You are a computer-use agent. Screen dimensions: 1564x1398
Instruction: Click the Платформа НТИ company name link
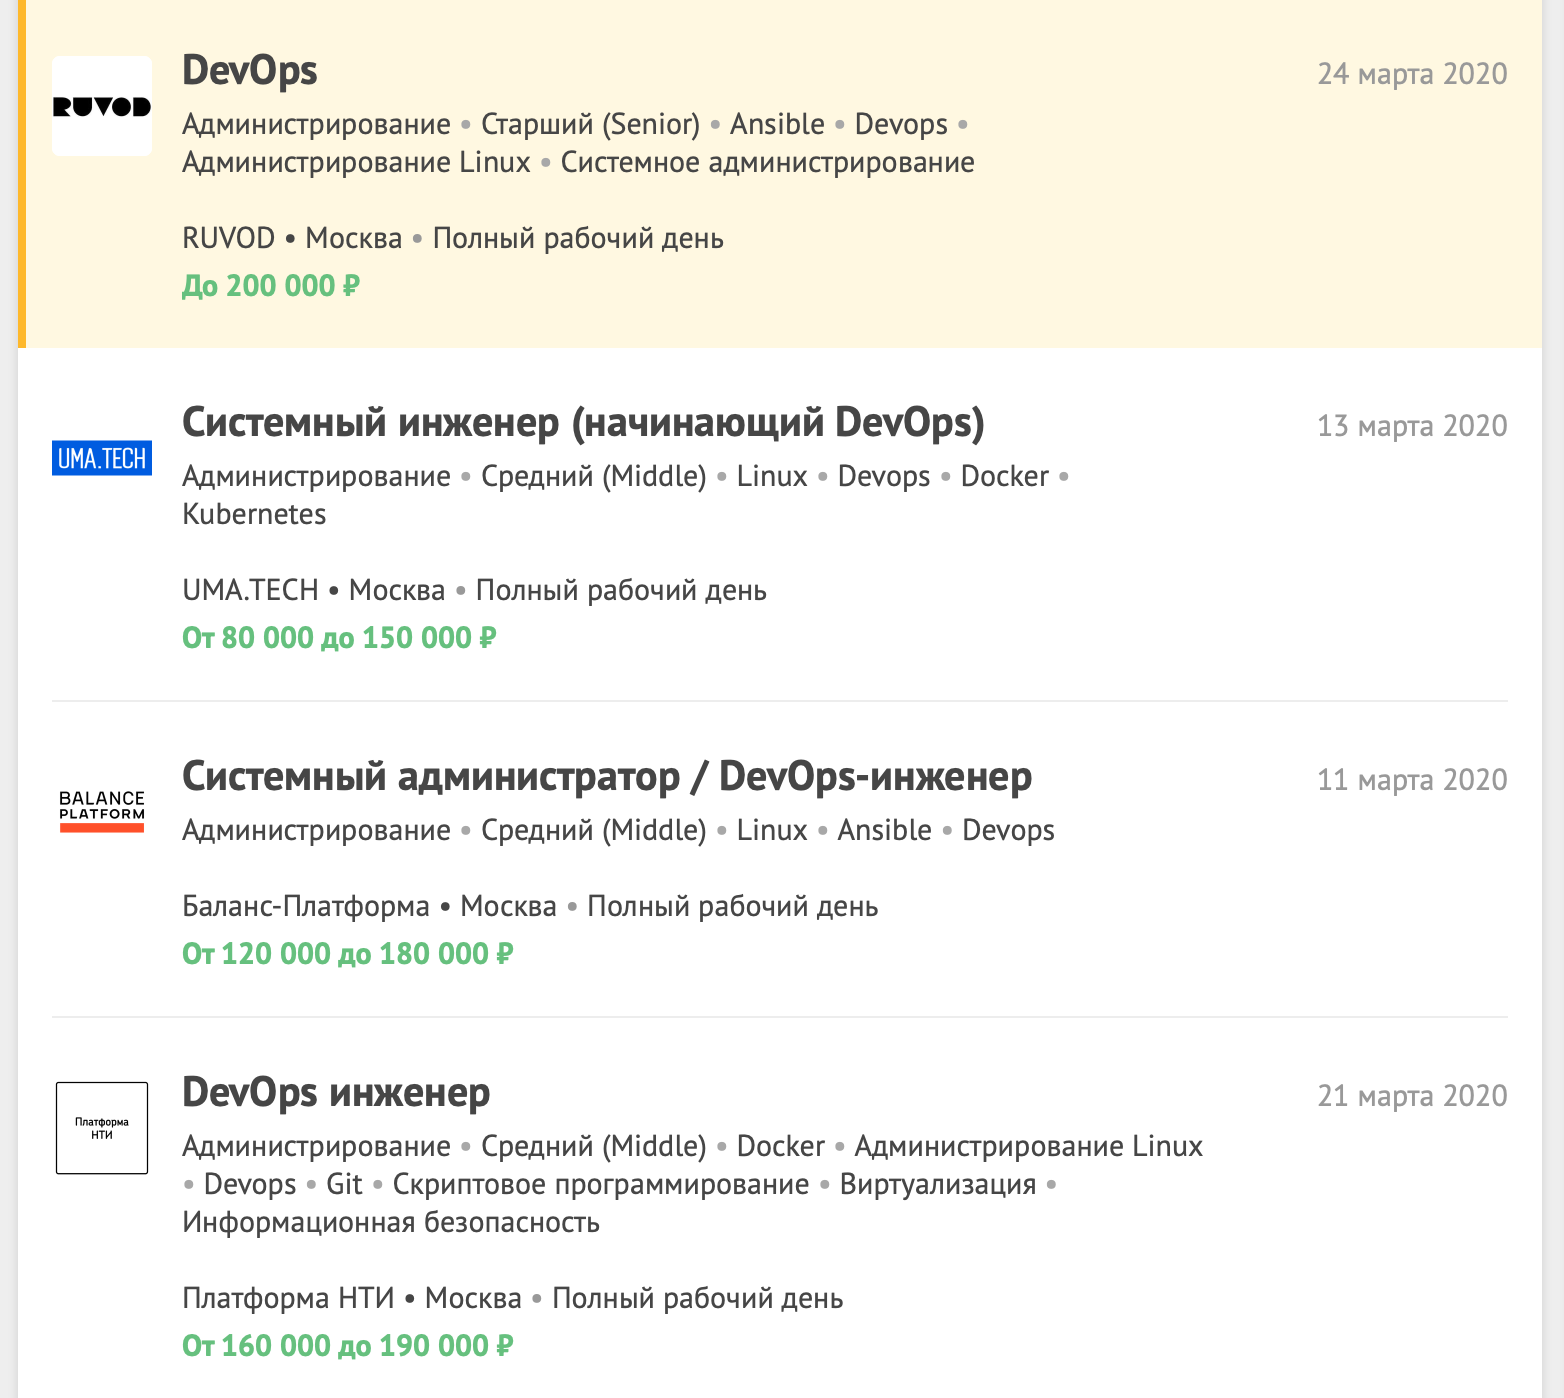tap(288, 1299)
